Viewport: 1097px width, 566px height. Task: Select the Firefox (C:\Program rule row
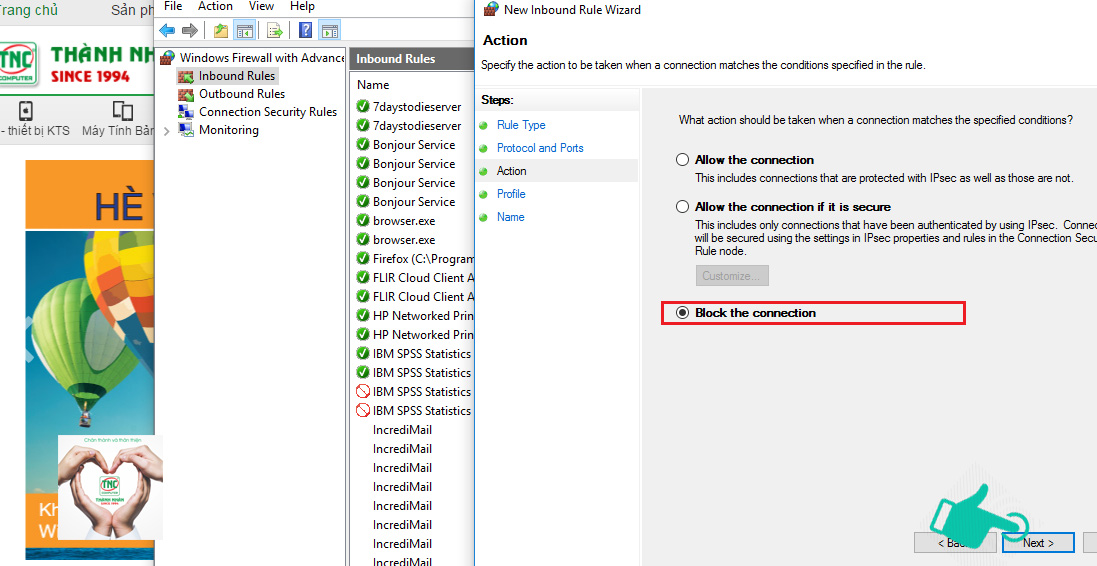click(x=415, y=259)
